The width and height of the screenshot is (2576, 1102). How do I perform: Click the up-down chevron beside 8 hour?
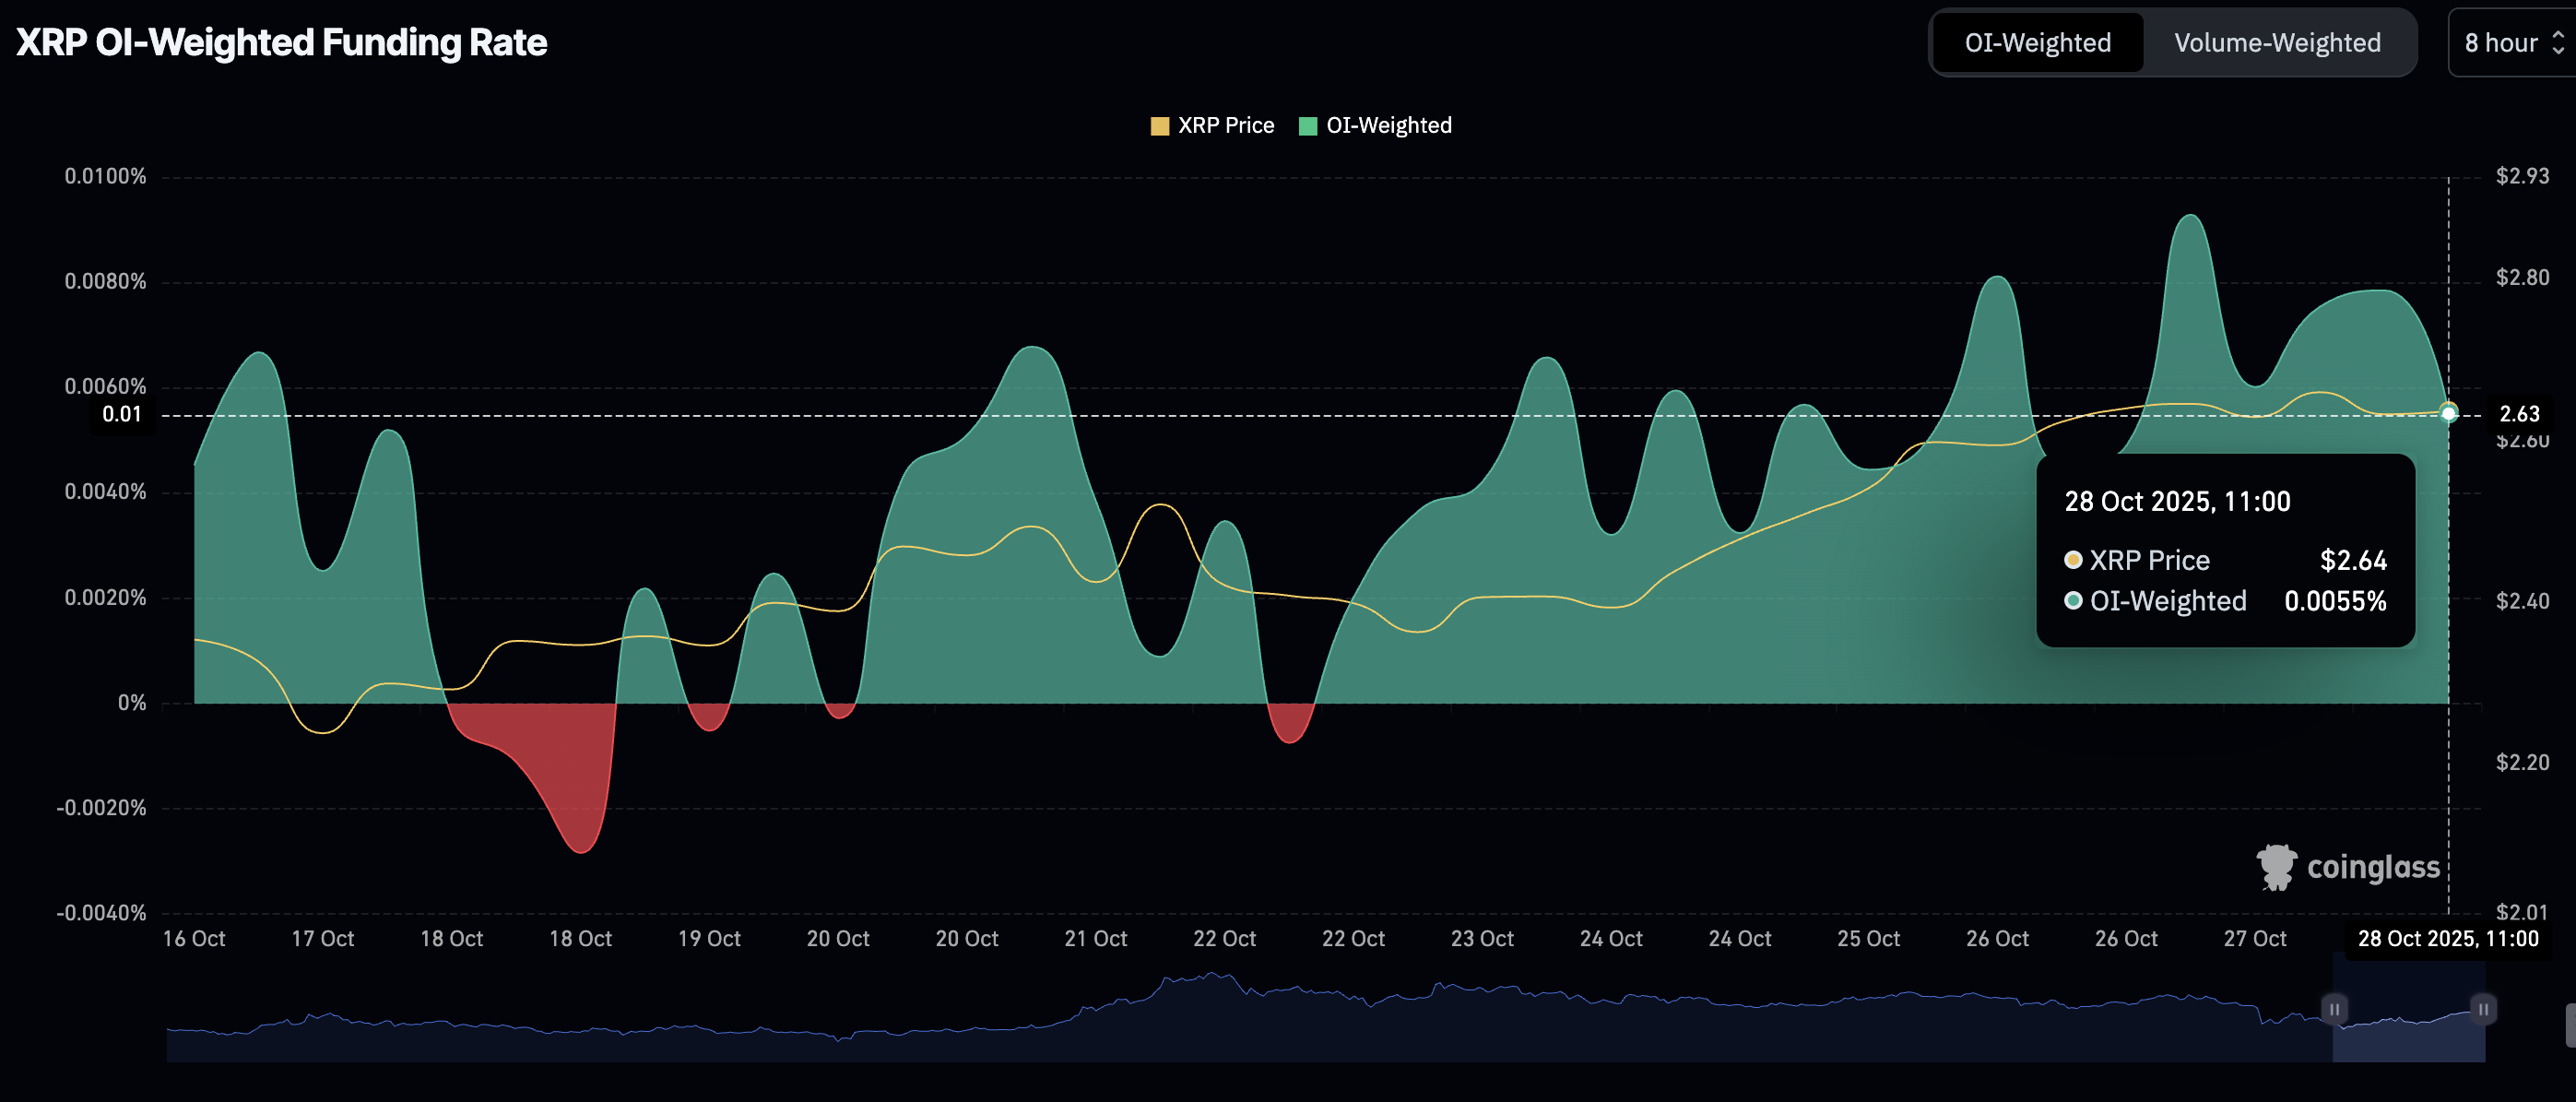tap(2557, 43)
